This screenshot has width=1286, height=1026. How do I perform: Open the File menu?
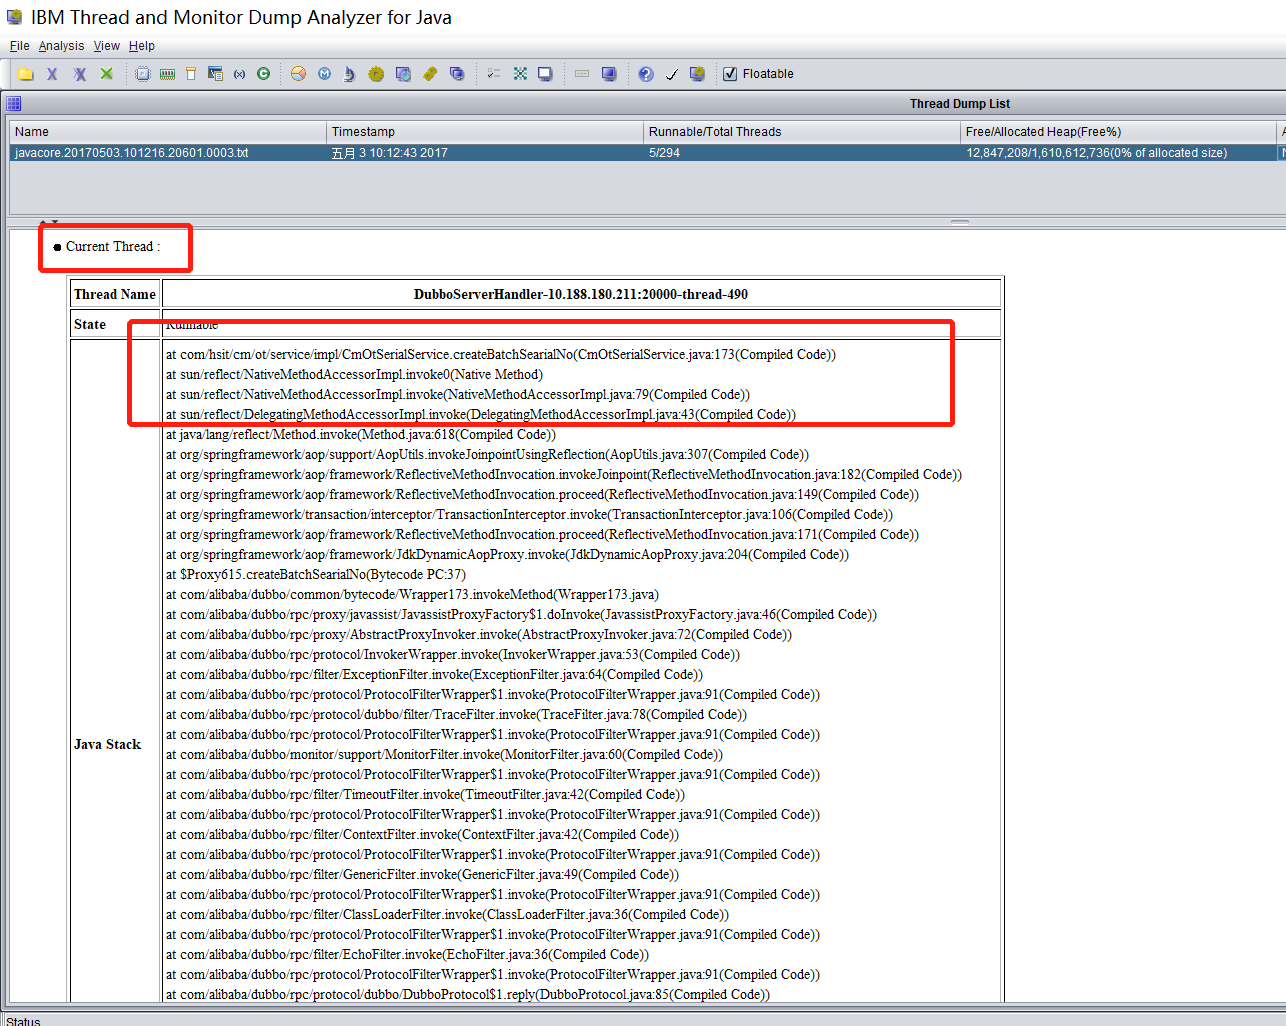[x=19, y=46]
